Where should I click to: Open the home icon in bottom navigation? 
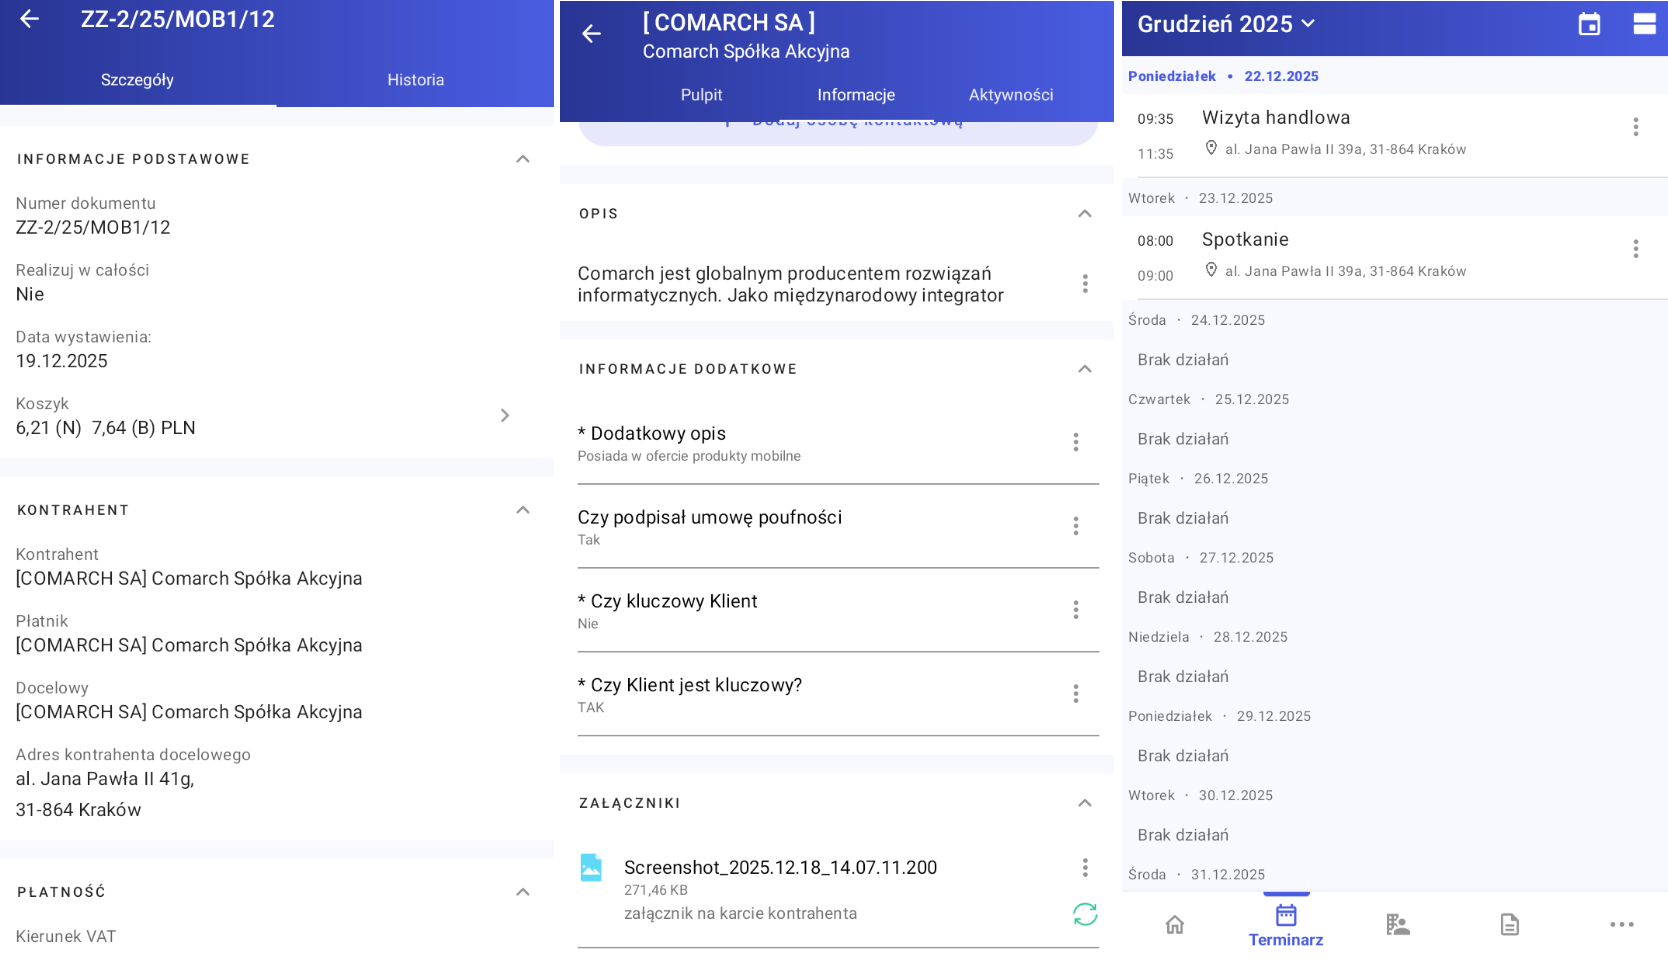tap(1175, 925)
